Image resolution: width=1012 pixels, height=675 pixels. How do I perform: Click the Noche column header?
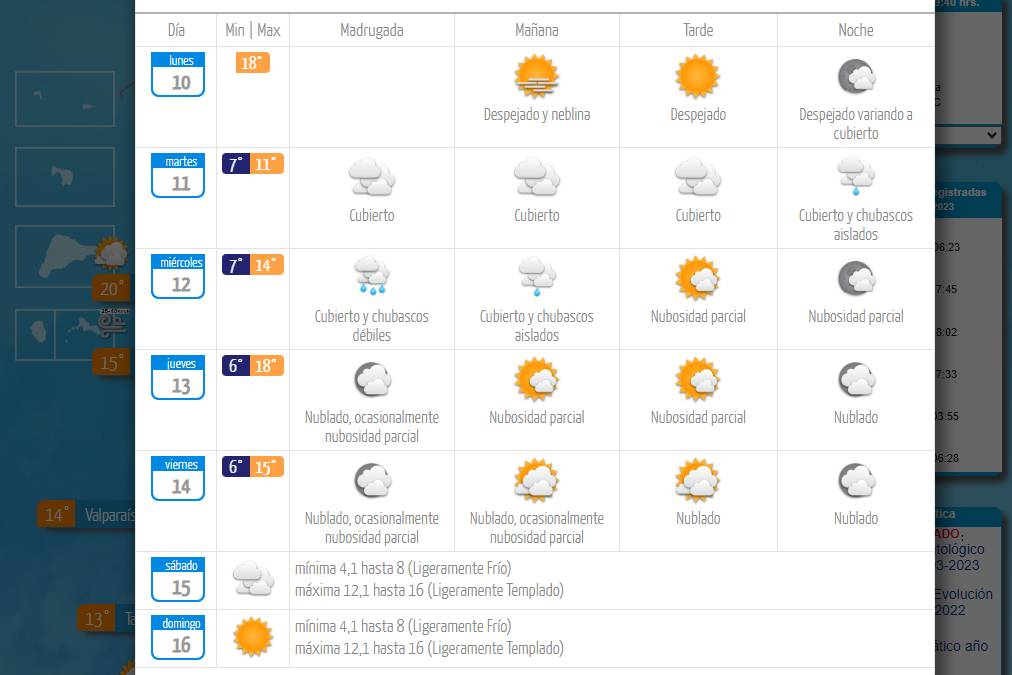[x=856, y=30]
